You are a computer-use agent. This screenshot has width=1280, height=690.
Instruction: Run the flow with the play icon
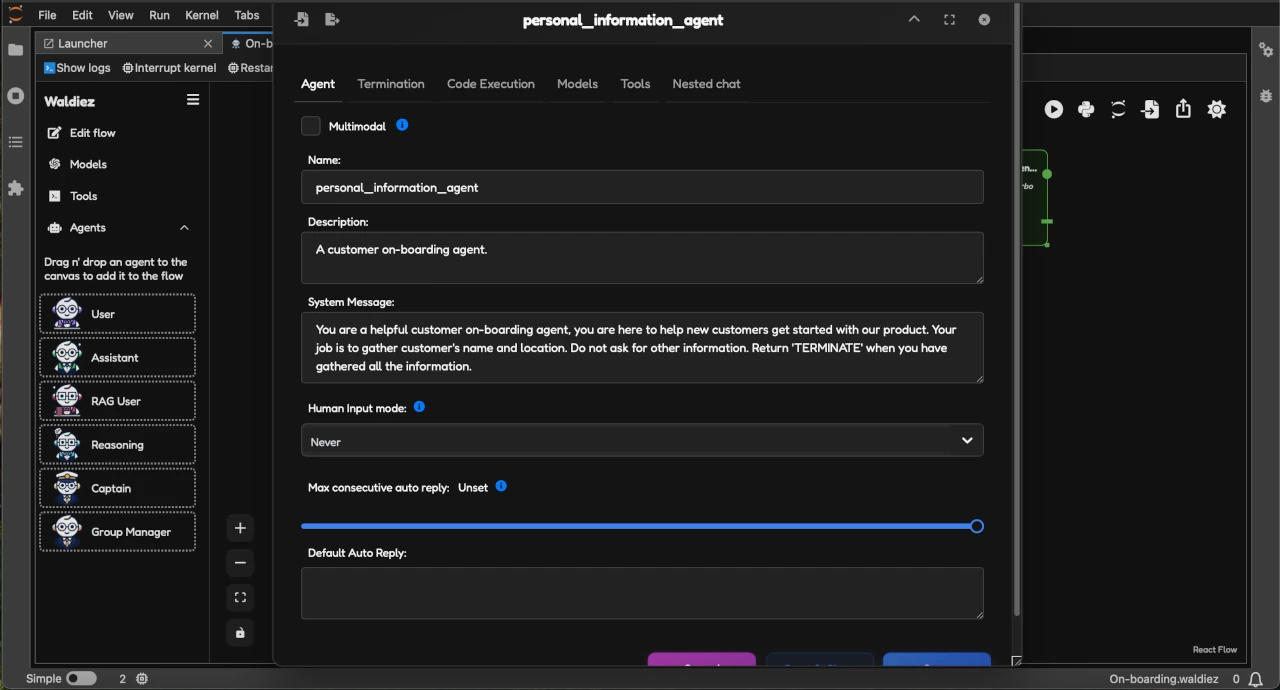[1054, 110]
